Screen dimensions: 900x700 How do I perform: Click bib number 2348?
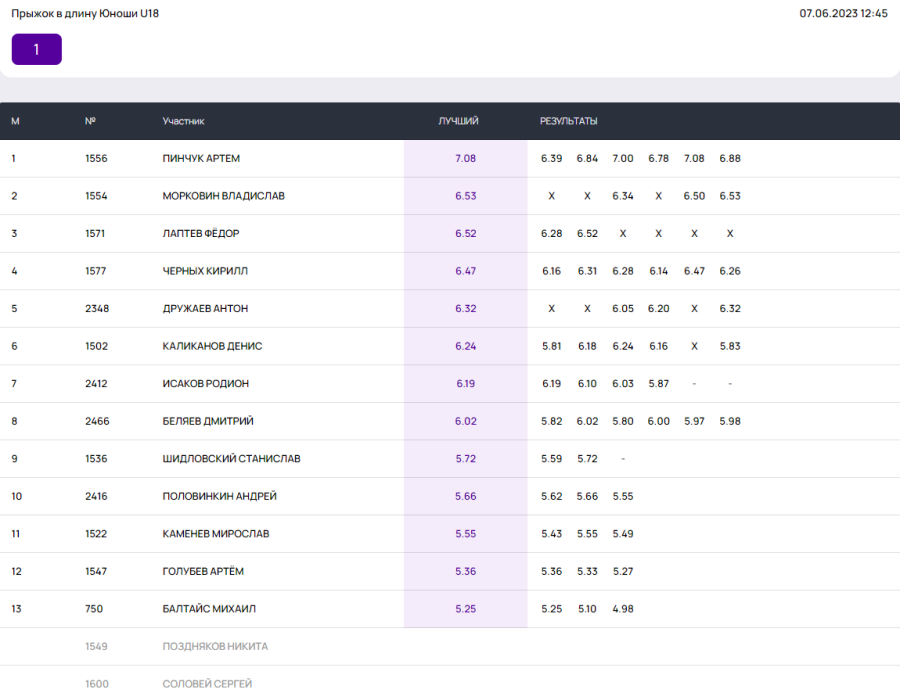pos(97,308)
